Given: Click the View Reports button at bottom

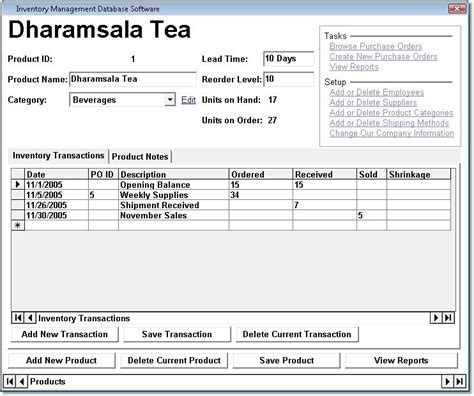Looking at the screenshot, I should coord(401,360).
